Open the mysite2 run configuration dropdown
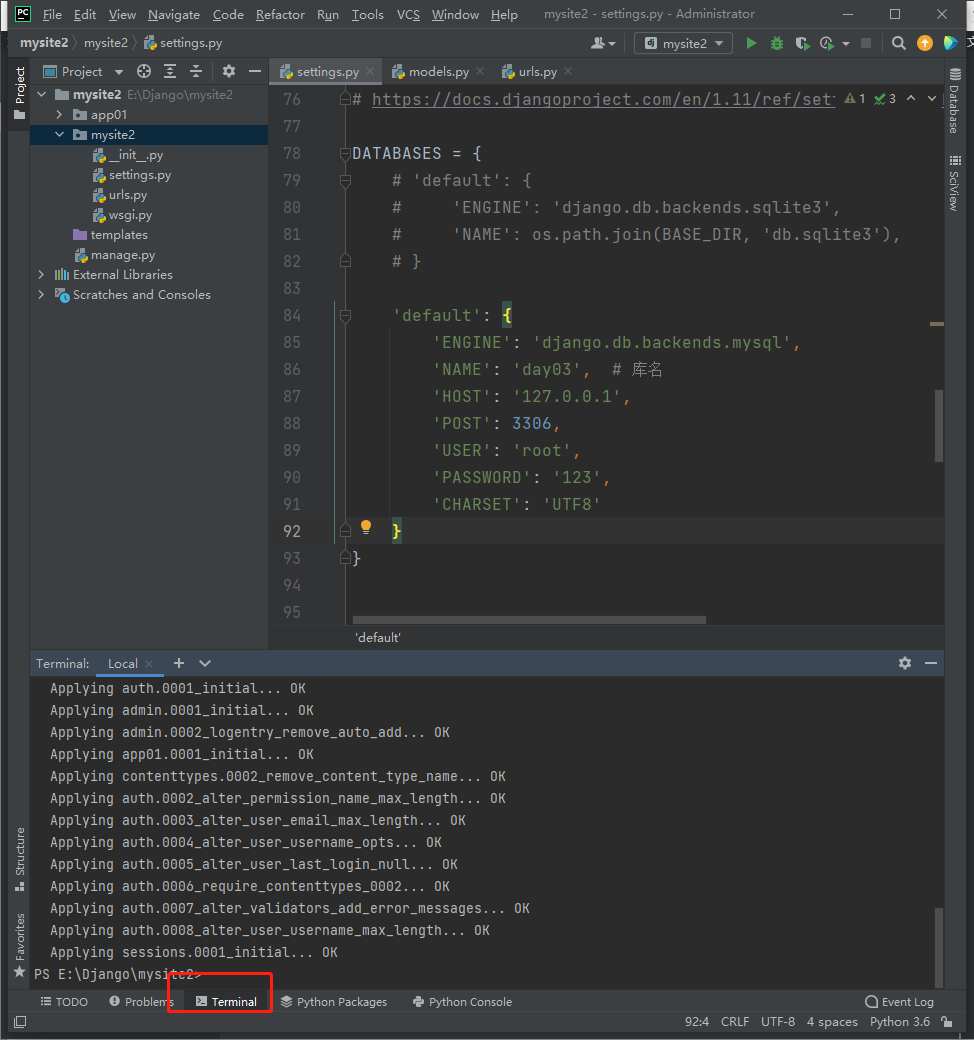Image resolution: width=974 pixels, height=1040 pixels. [x=683, y=43]
